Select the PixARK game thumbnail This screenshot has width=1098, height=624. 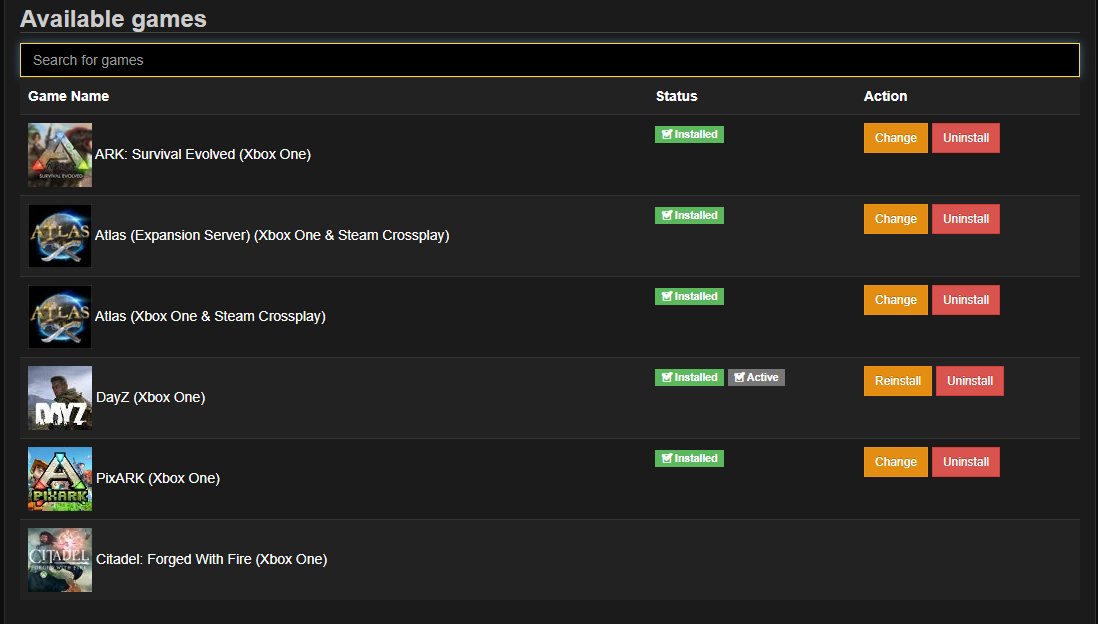click(60, 479)
